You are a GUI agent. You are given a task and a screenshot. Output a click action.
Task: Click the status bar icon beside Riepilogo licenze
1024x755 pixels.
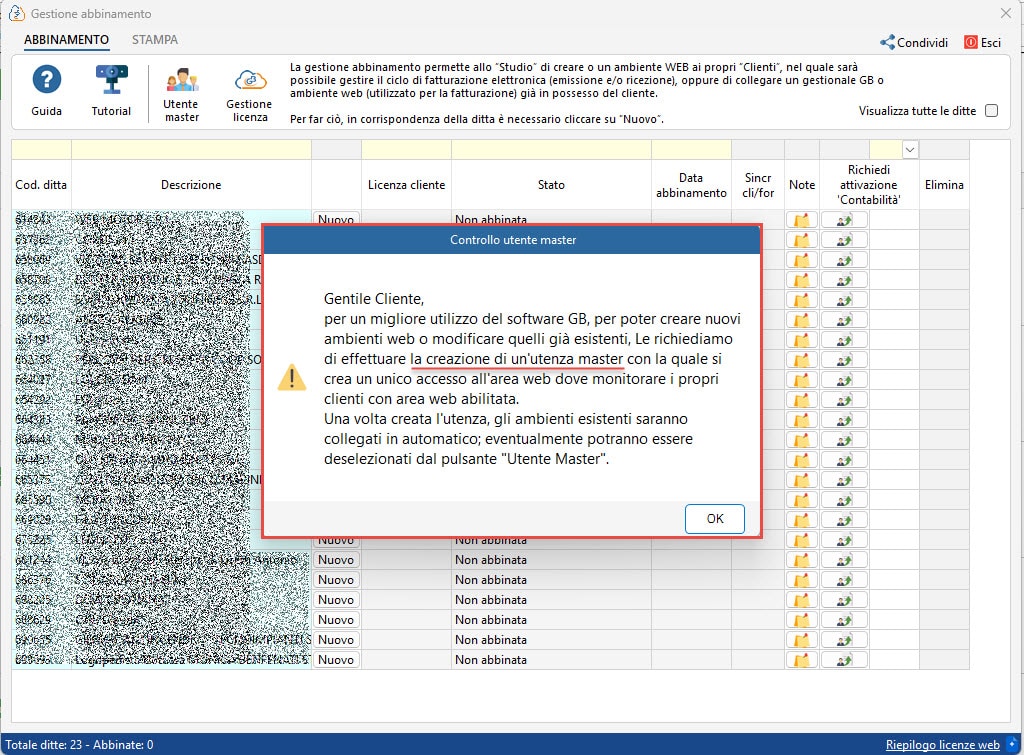[x=1012, y=744]
